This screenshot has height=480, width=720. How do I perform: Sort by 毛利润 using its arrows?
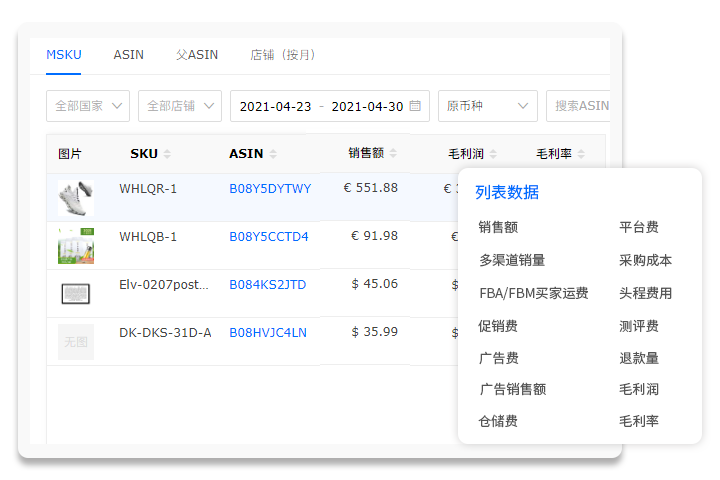[493, 154]
